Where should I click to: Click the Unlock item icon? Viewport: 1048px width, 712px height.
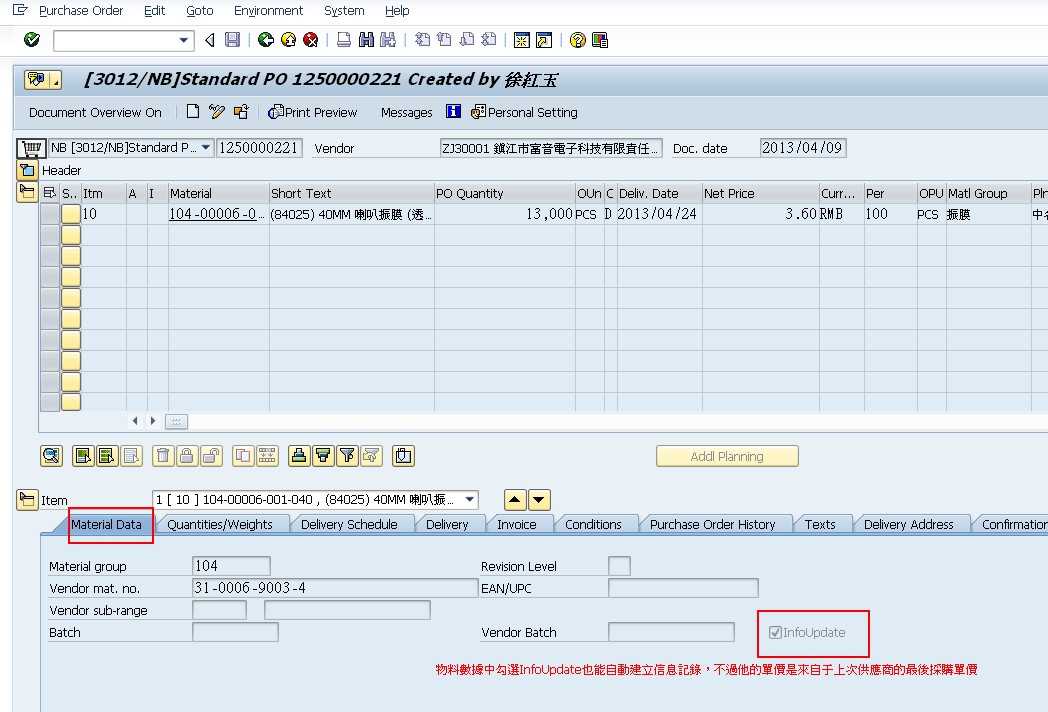[211, 456]
